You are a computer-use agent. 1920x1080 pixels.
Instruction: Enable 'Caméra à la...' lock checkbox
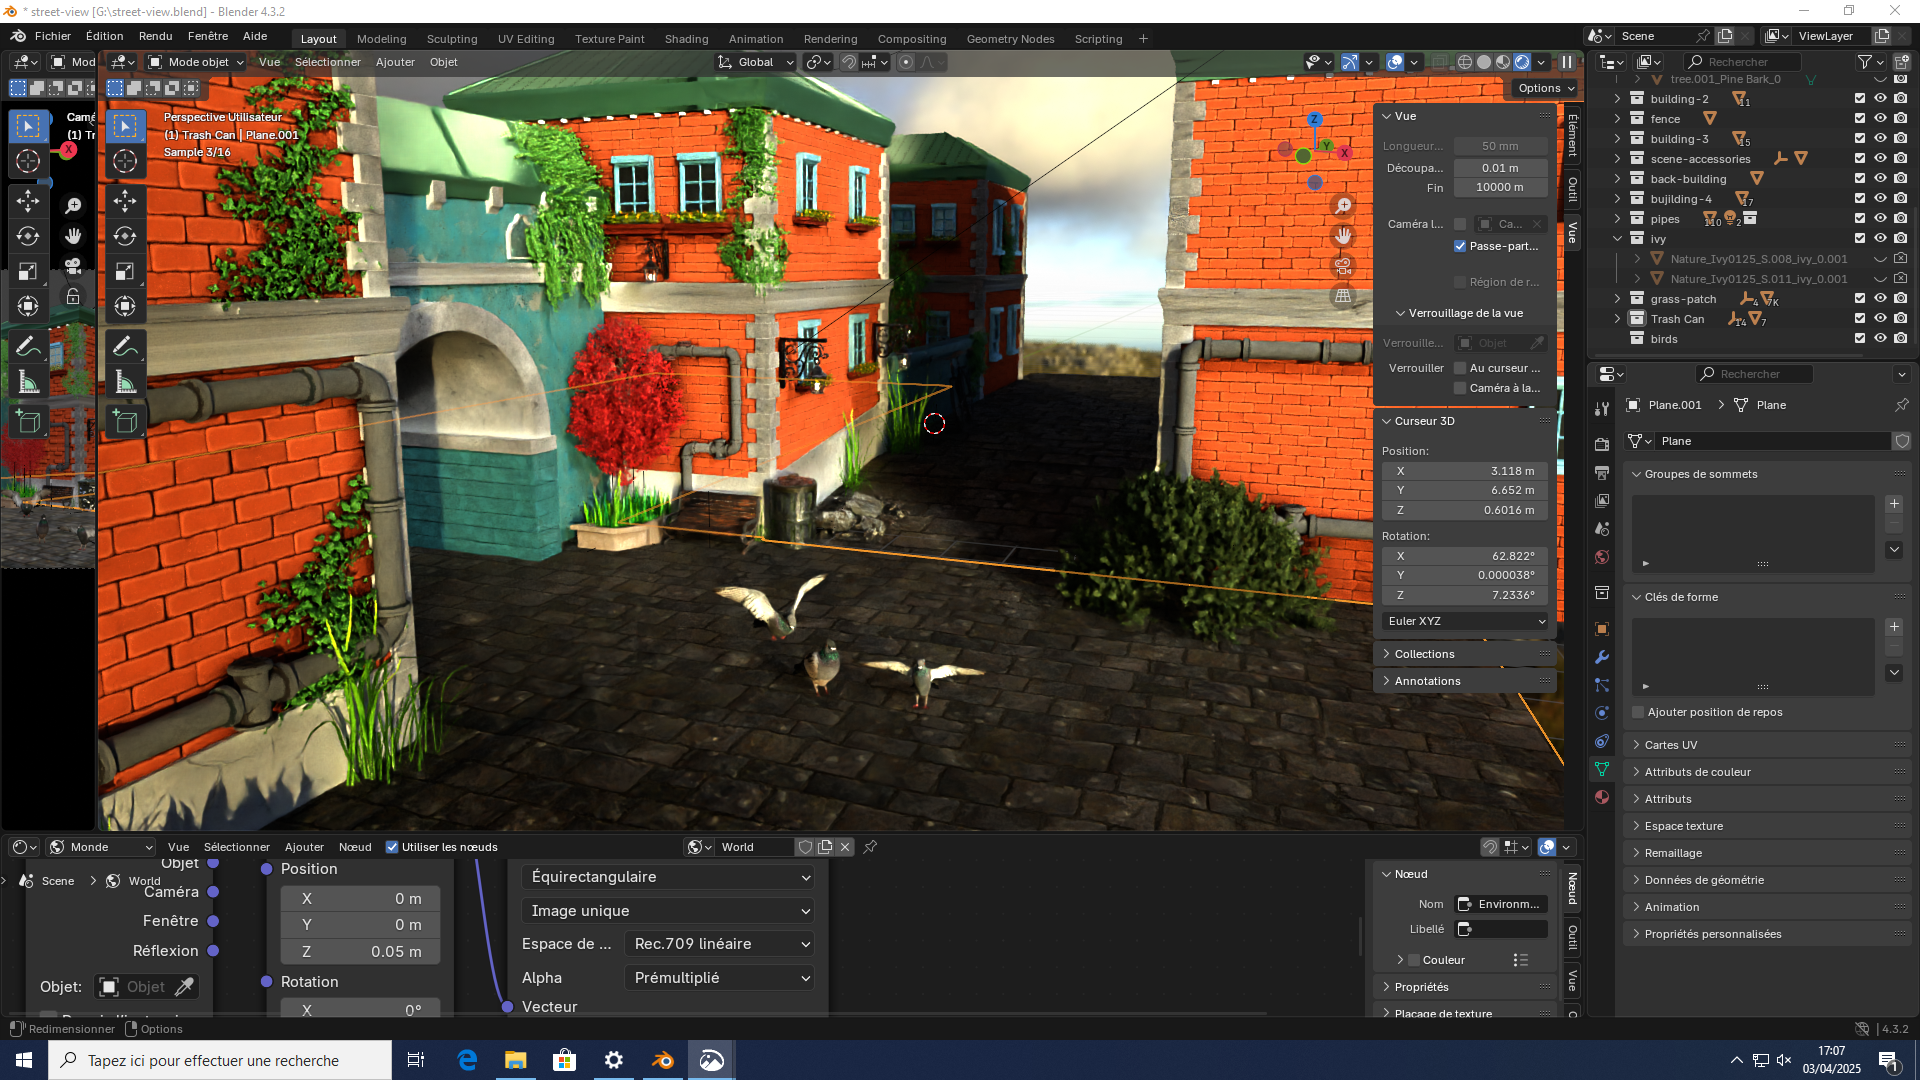coord(1460,388)
